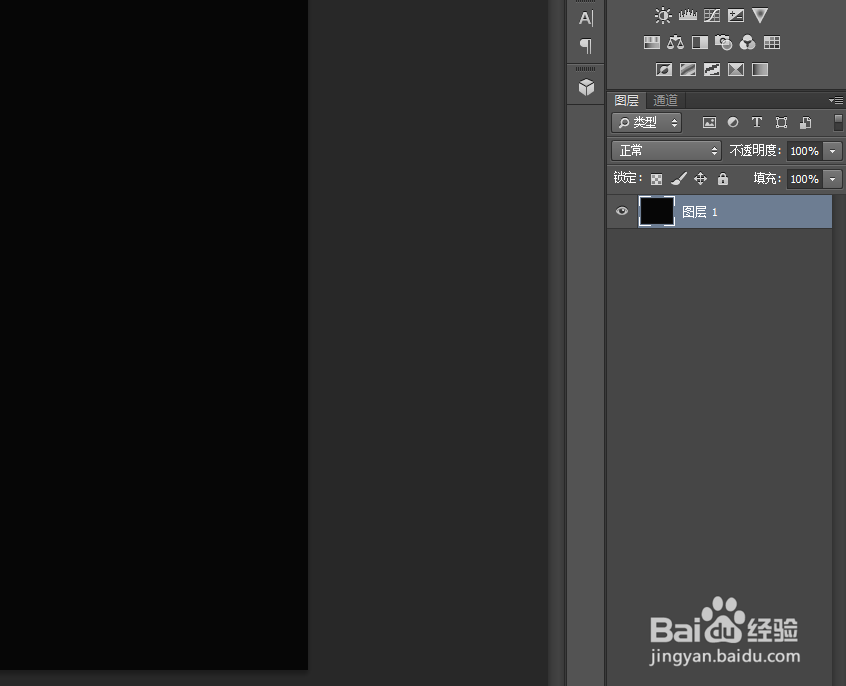Open the 不透明度 slider arrow
Screen dimensions: 846x686
tap(833, 151)
